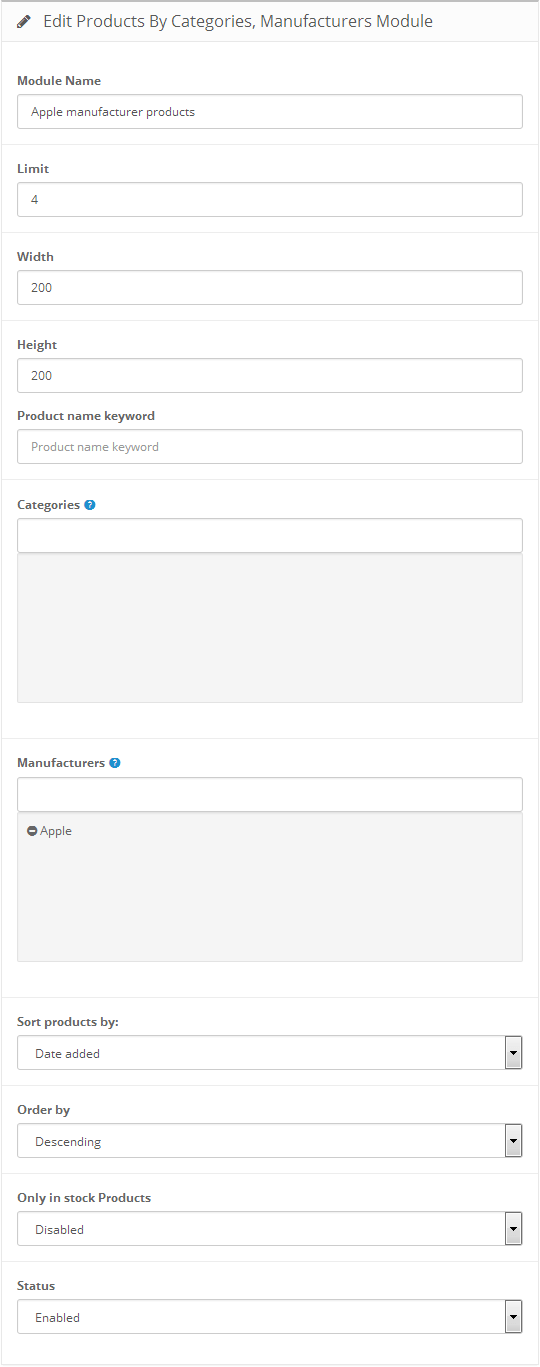This screenshot has width=540, height=1367.
Task: Click the Height input field
Action: click(x=270, y=376)
